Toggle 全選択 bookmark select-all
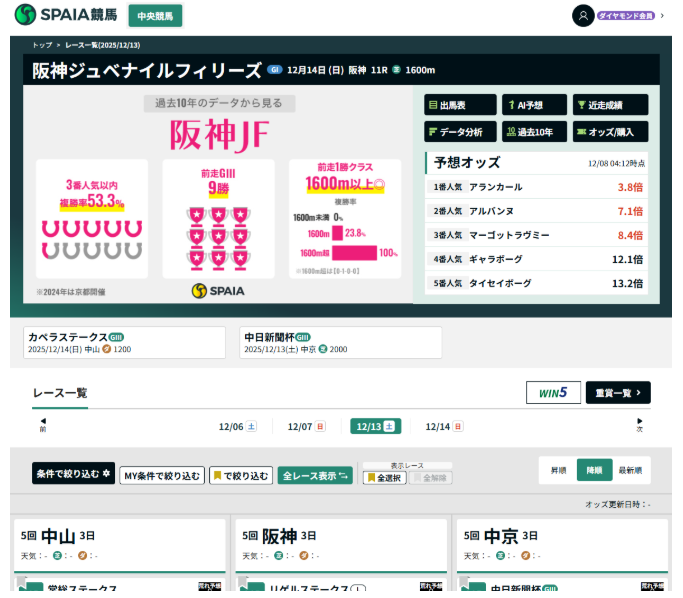This screenshot has width=683, height=598. click(384, 478)
